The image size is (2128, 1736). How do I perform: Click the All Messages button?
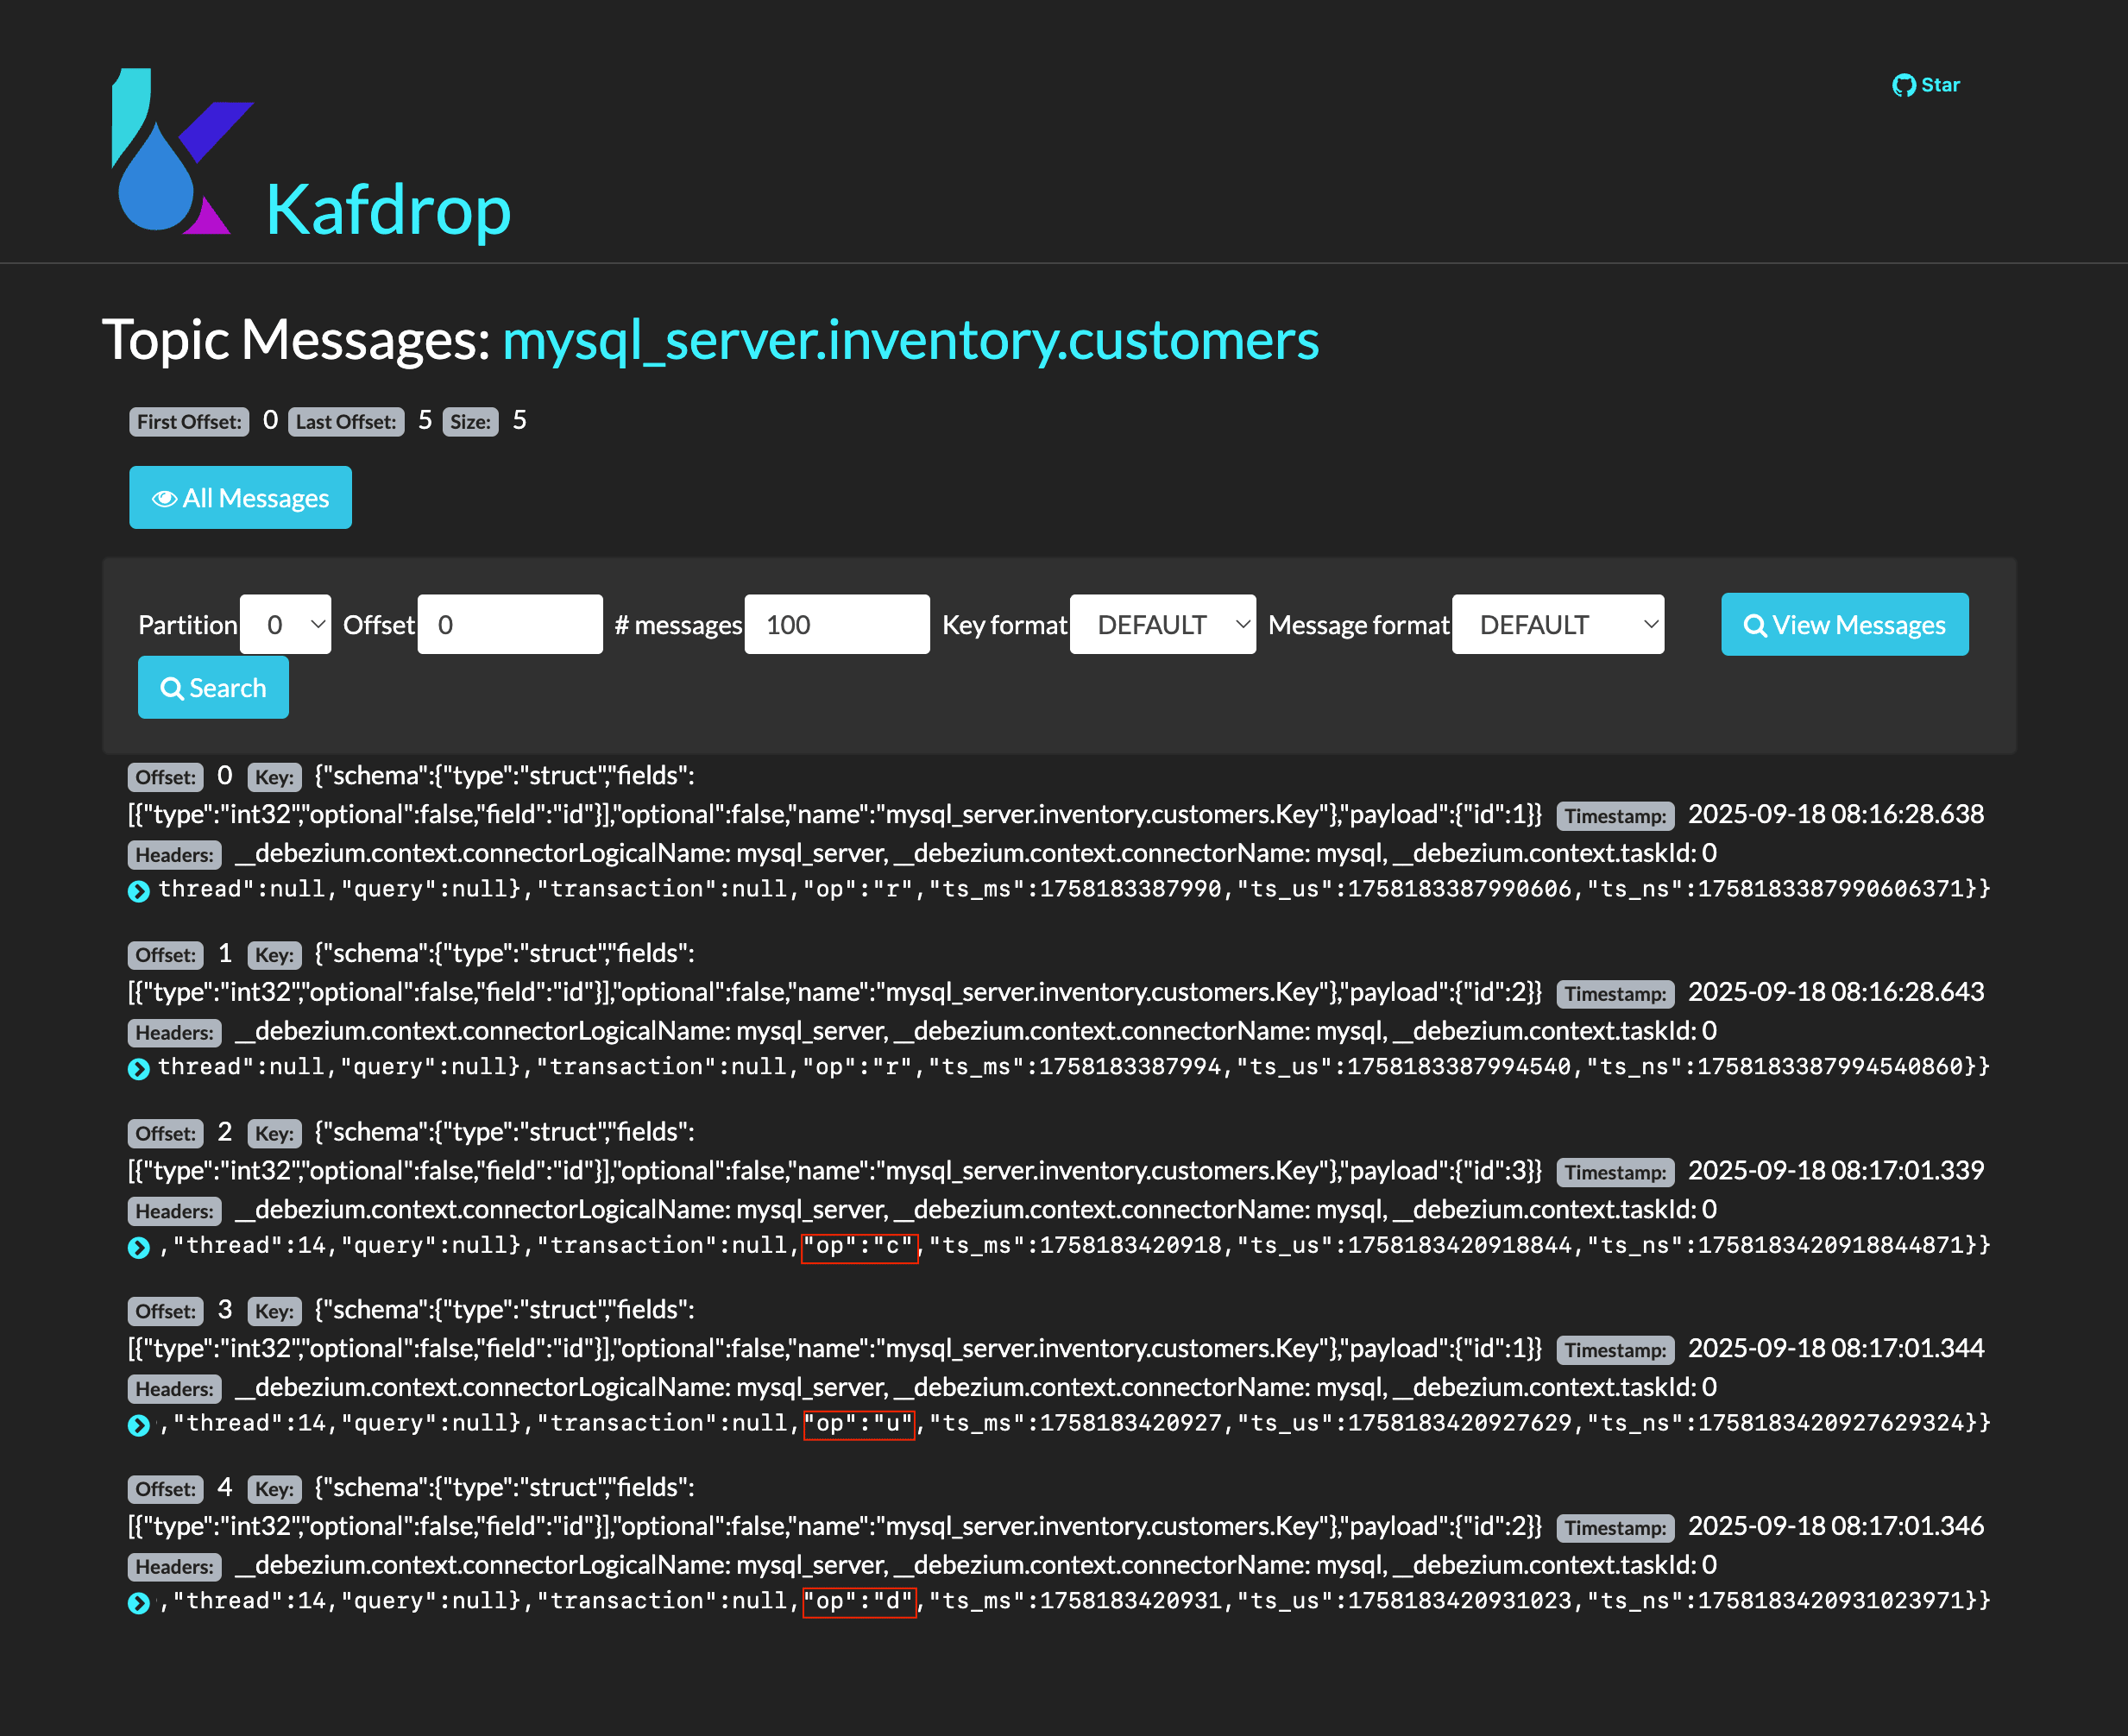click(x=240, y=498)
